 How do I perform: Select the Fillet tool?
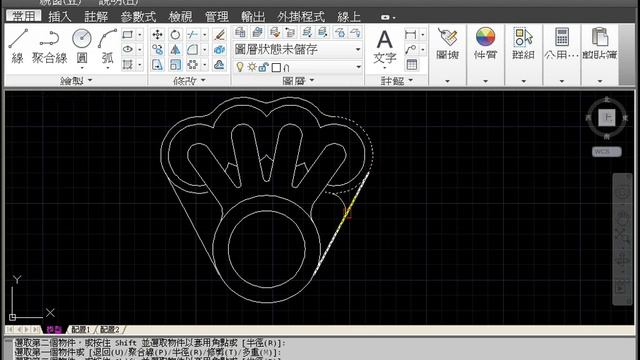[192, 50]
